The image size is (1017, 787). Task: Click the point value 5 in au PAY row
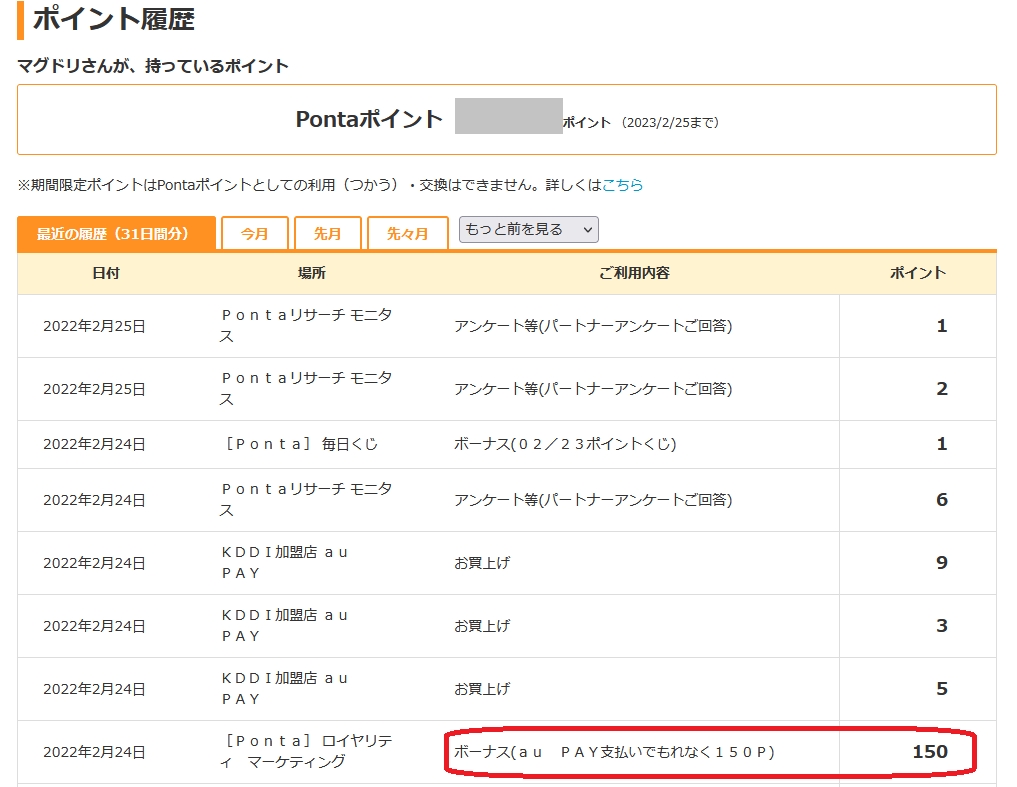click(942, 689)
